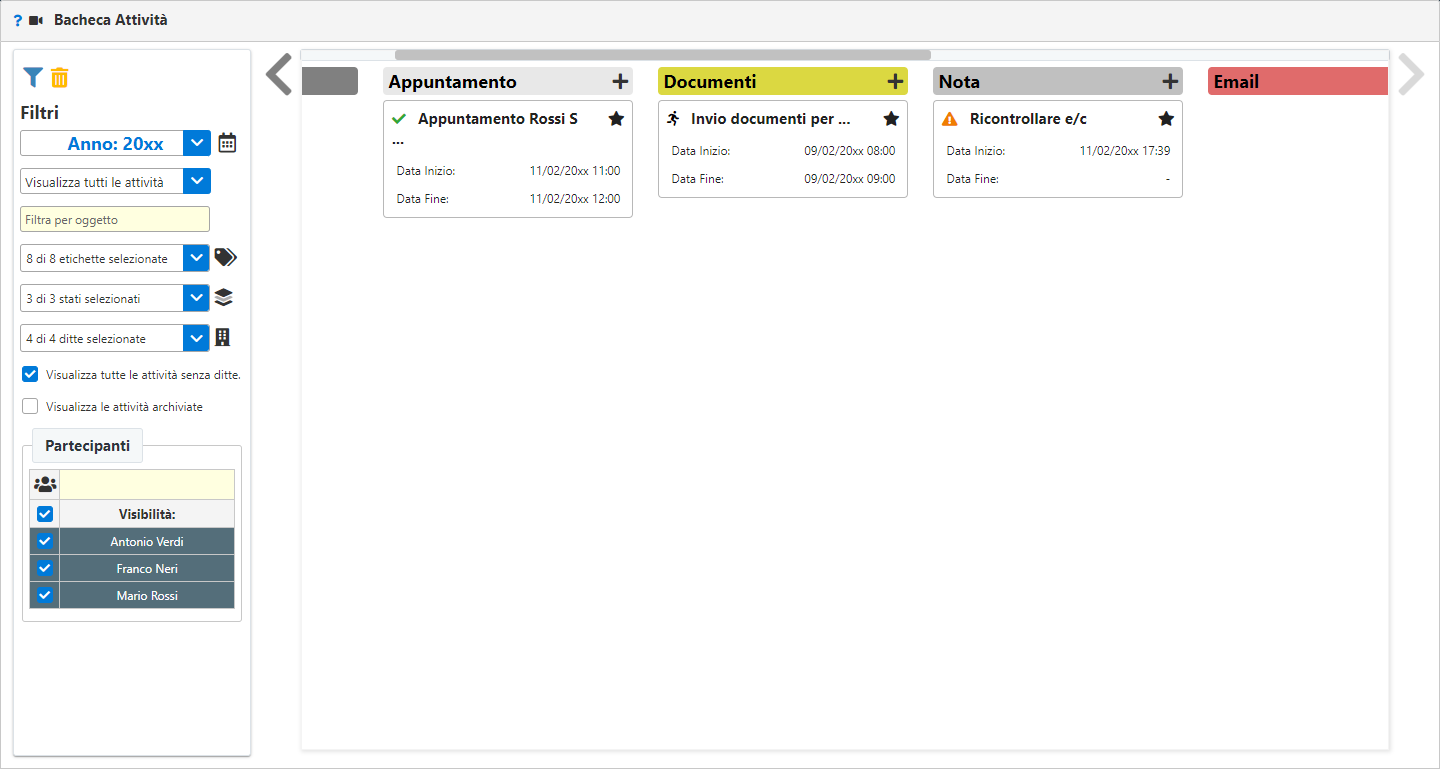Screen dimensions: 1440x769
Task: Click the horizontal board scrollbar thumb
Action: tap(662, 55)
